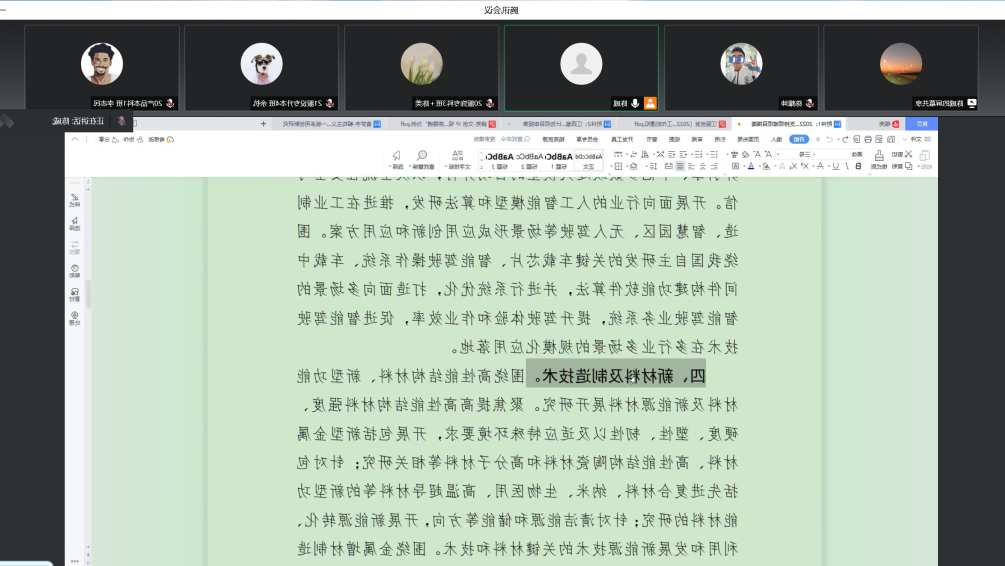Expand the styles gallery arrow
The image size is (1005, 566).
click(x=481, y=160)
